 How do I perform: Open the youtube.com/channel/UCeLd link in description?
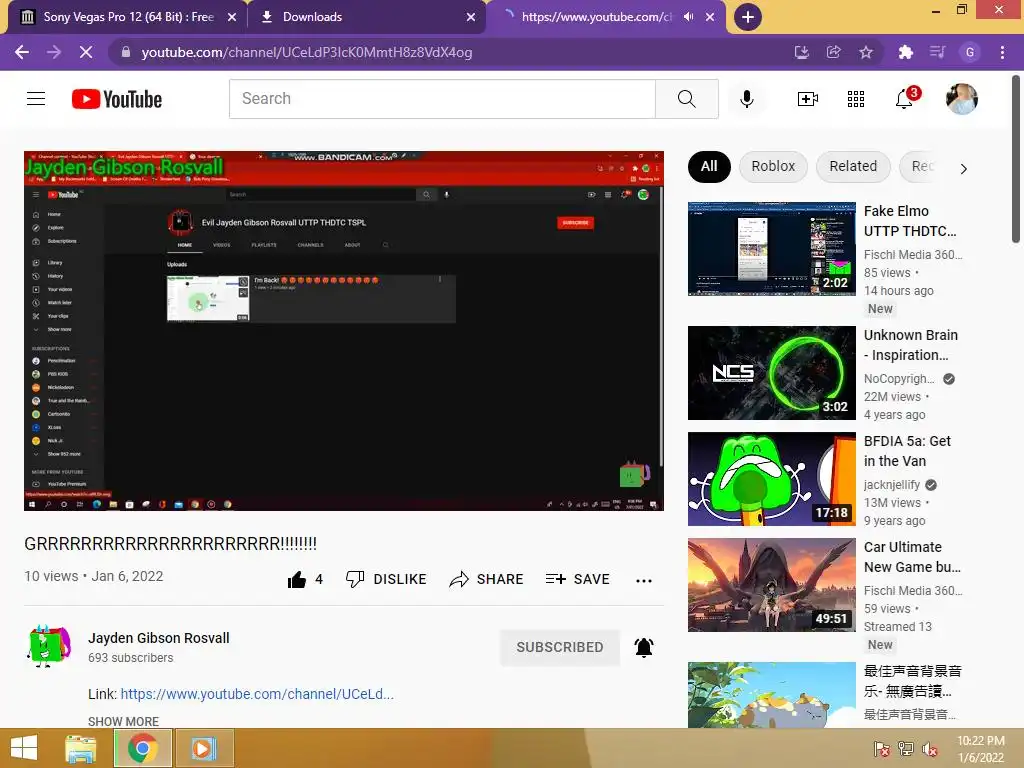[257, 694]
